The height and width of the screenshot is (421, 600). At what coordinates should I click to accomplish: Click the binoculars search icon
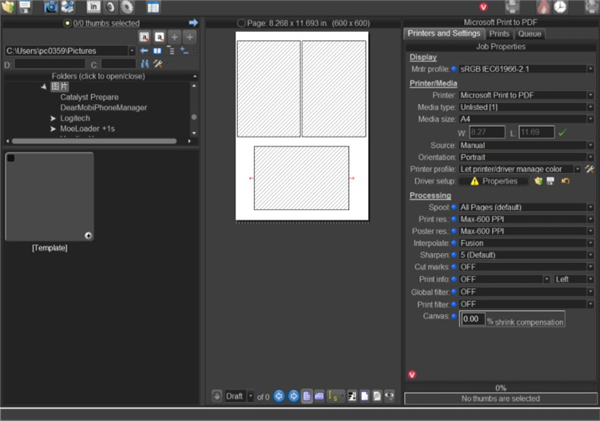(144, 64)
